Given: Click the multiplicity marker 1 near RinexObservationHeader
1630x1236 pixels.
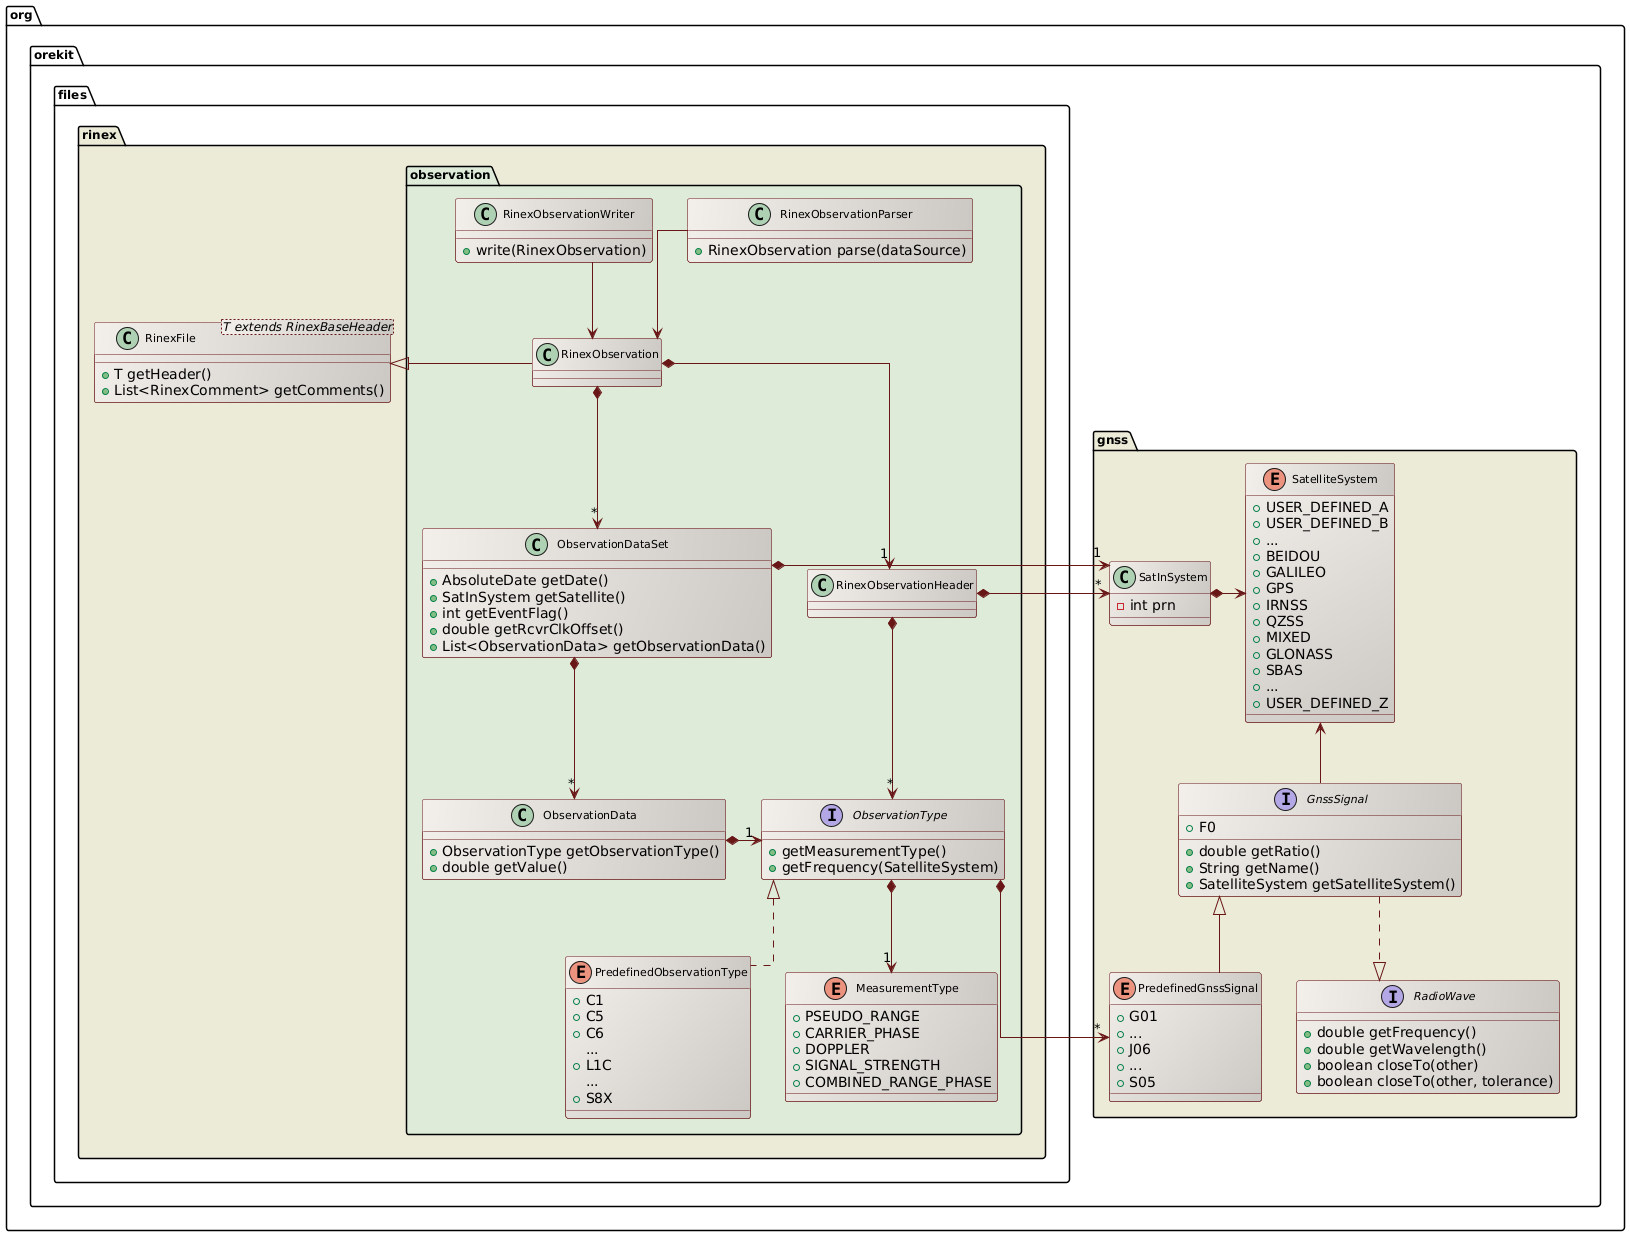Looking at the screenshot, I should [x=883, y=553].
